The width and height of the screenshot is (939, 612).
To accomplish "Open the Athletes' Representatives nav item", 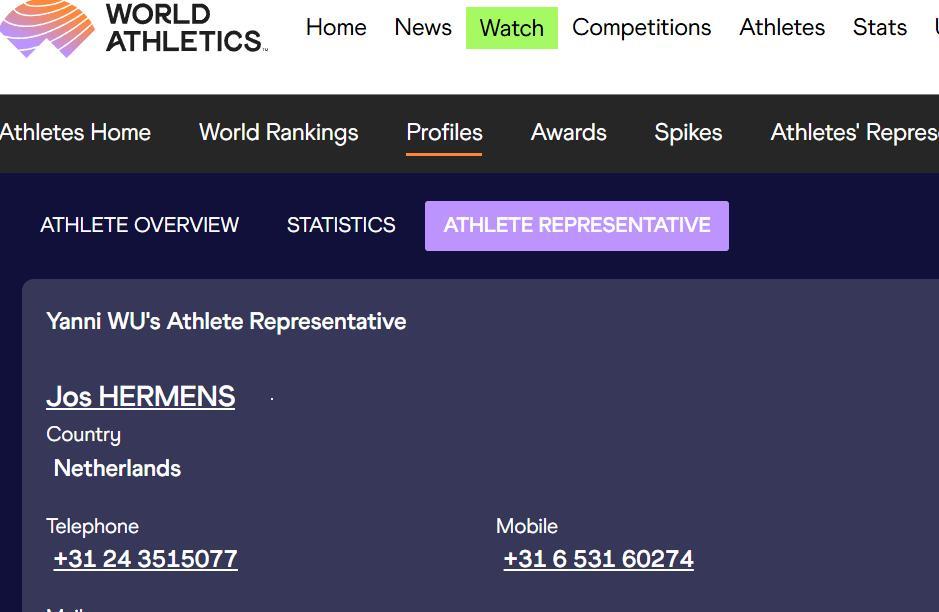I will pos(853,133).
